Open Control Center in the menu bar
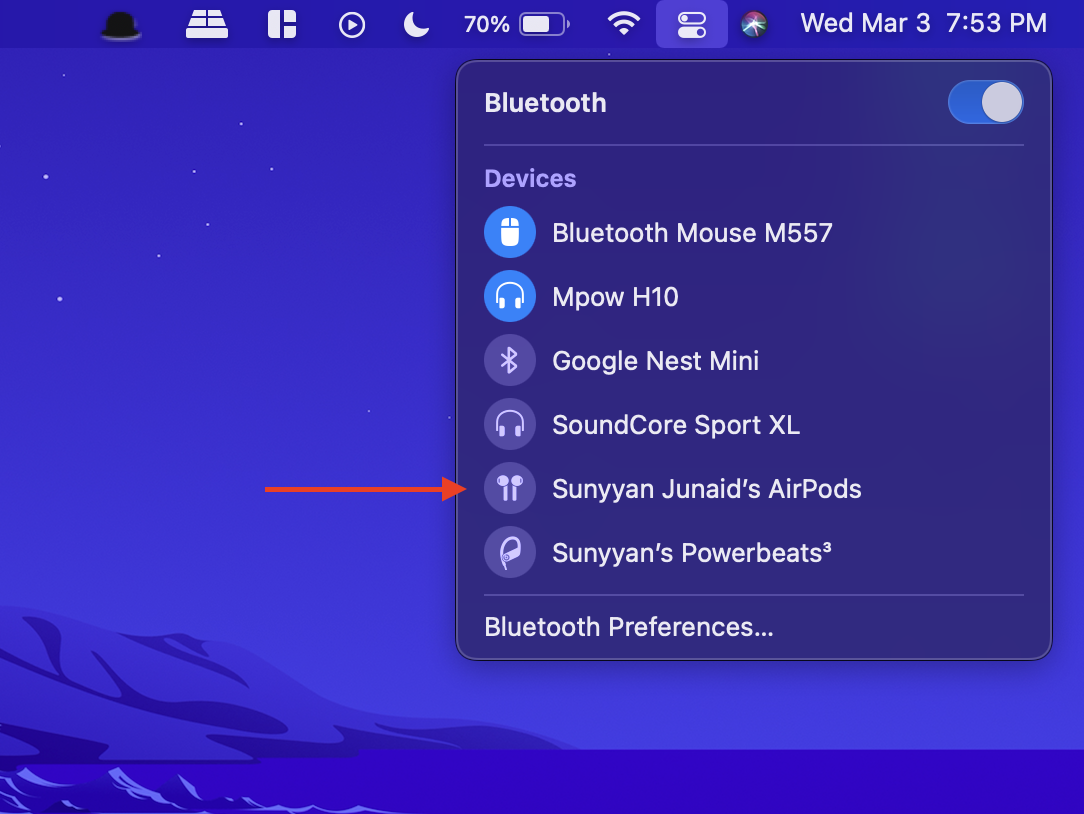Viewport: 1084px width, 814px height. click(691, 25)
